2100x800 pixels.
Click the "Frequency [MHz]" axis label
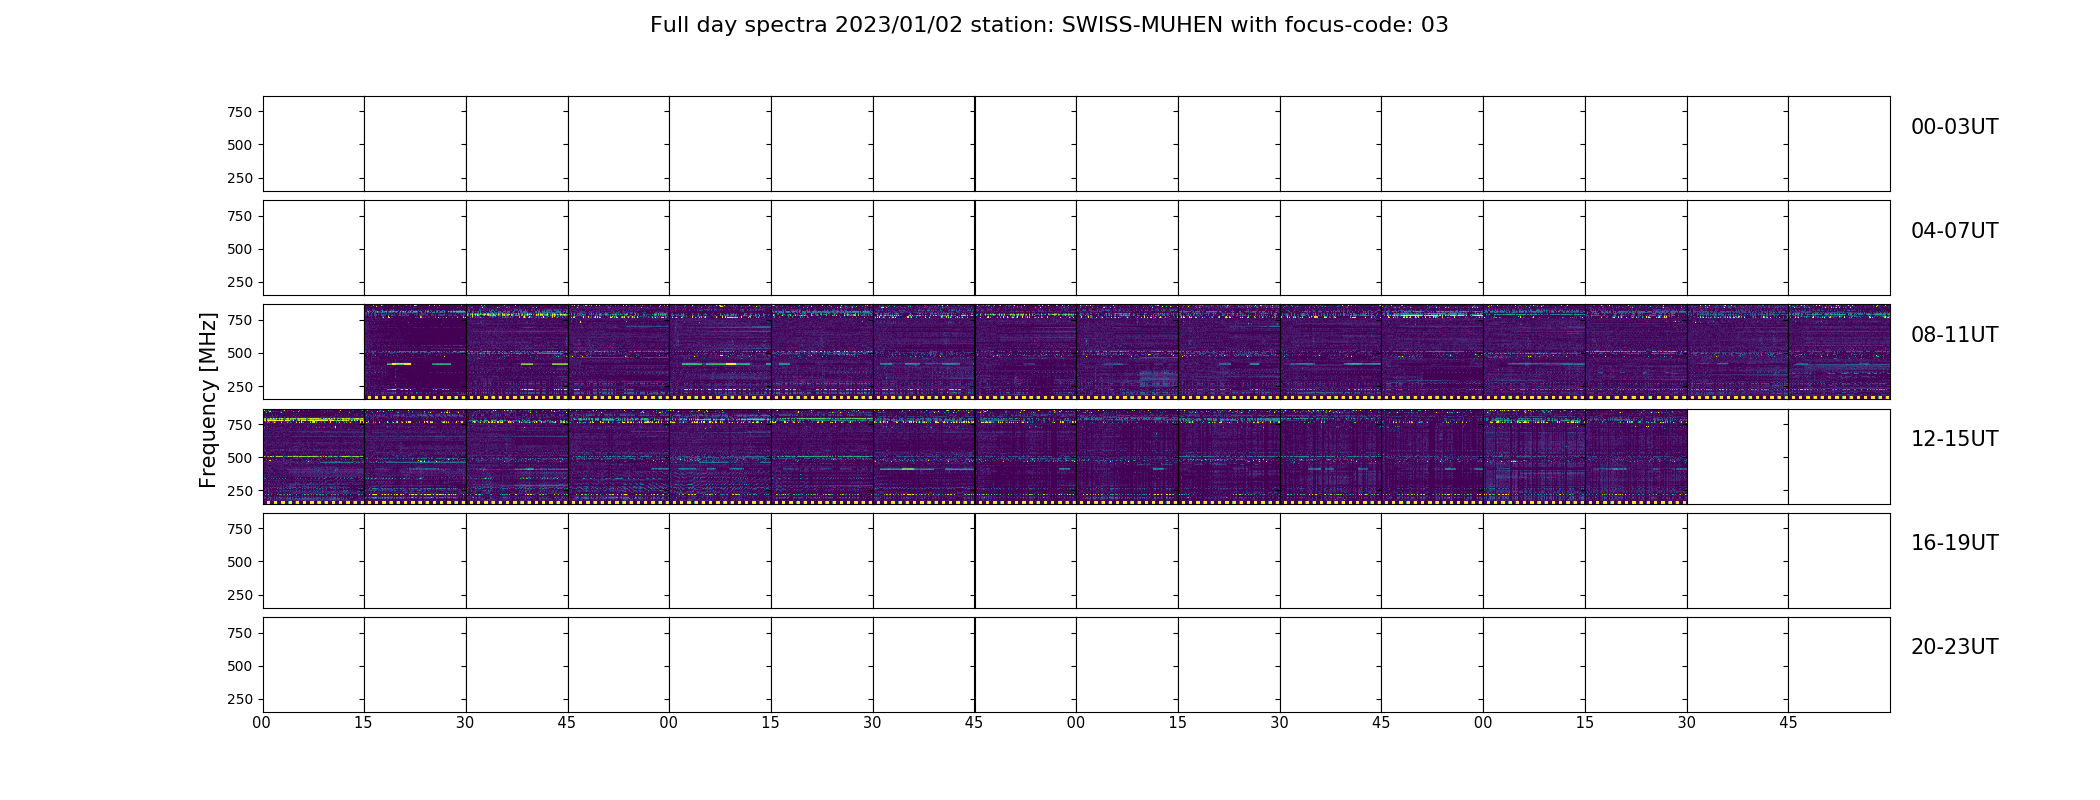coord(208,400)
